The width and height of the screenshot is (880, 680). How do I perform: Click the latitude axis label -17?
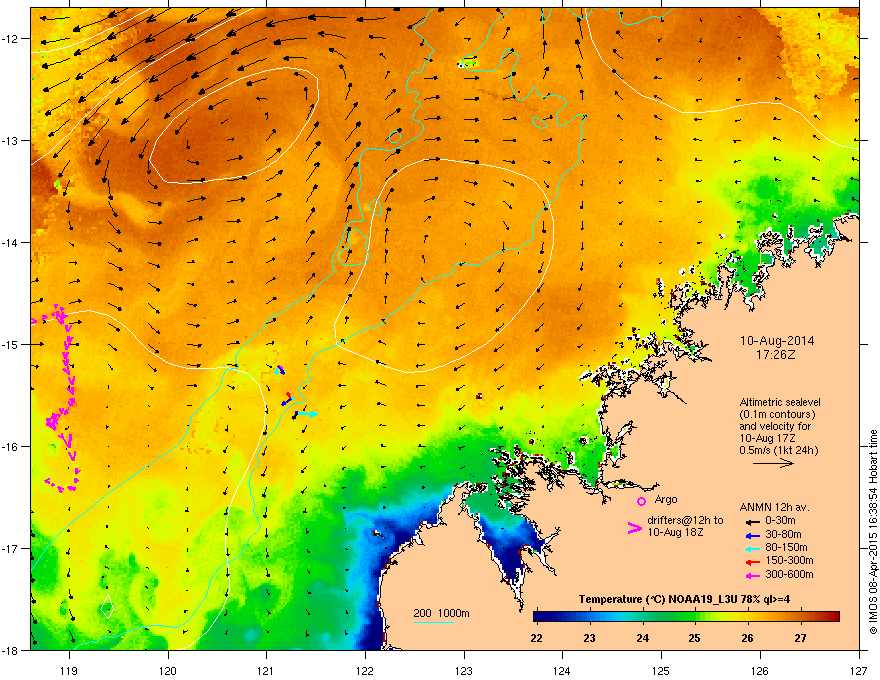[x=11, y=549]
